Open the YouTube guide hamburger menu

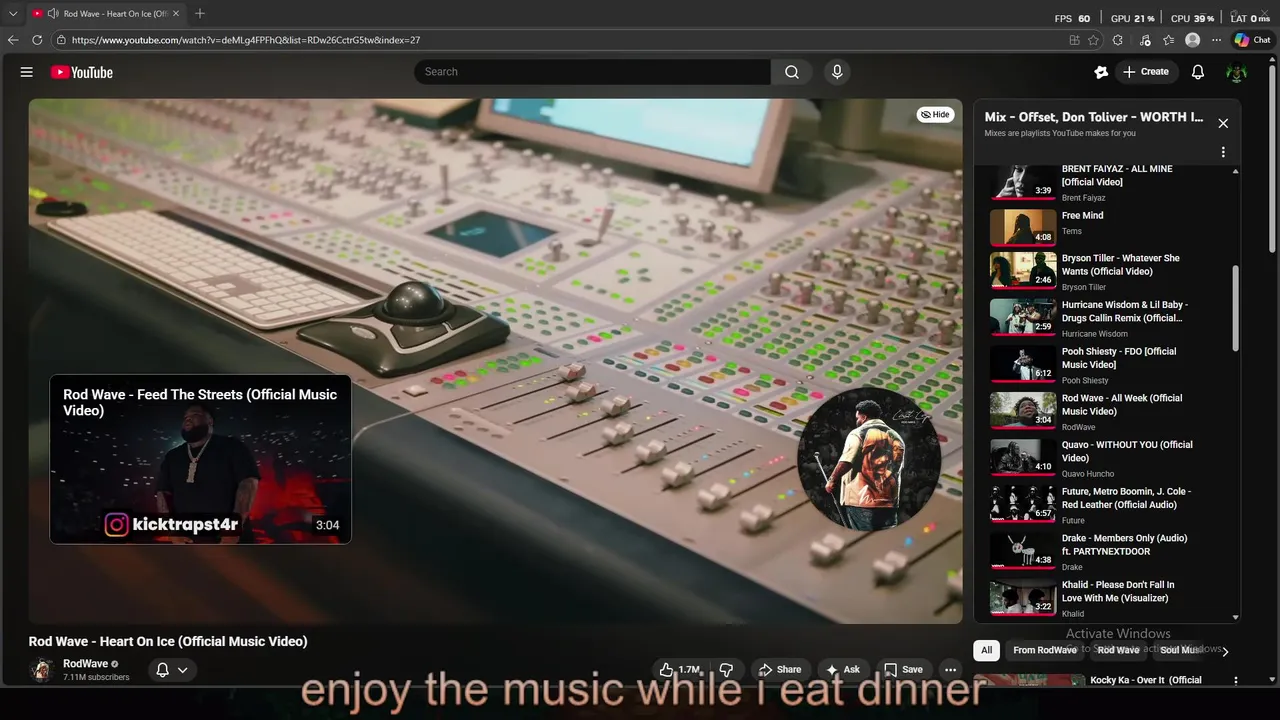click(x=27, y=72)
